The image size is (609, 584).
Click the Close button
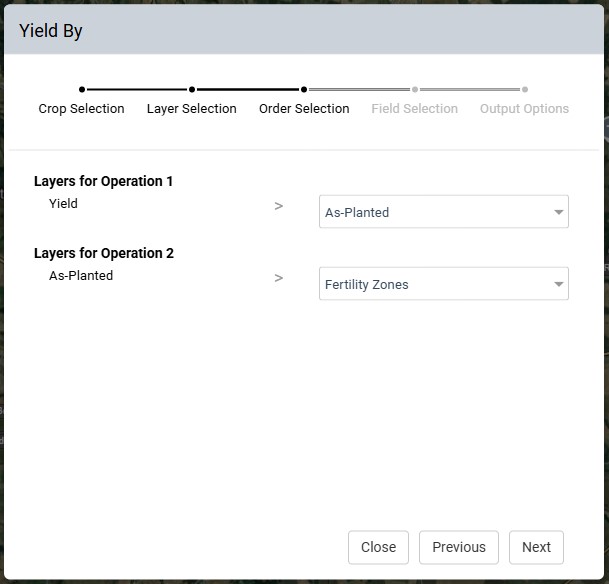click(x=378, y=547)
